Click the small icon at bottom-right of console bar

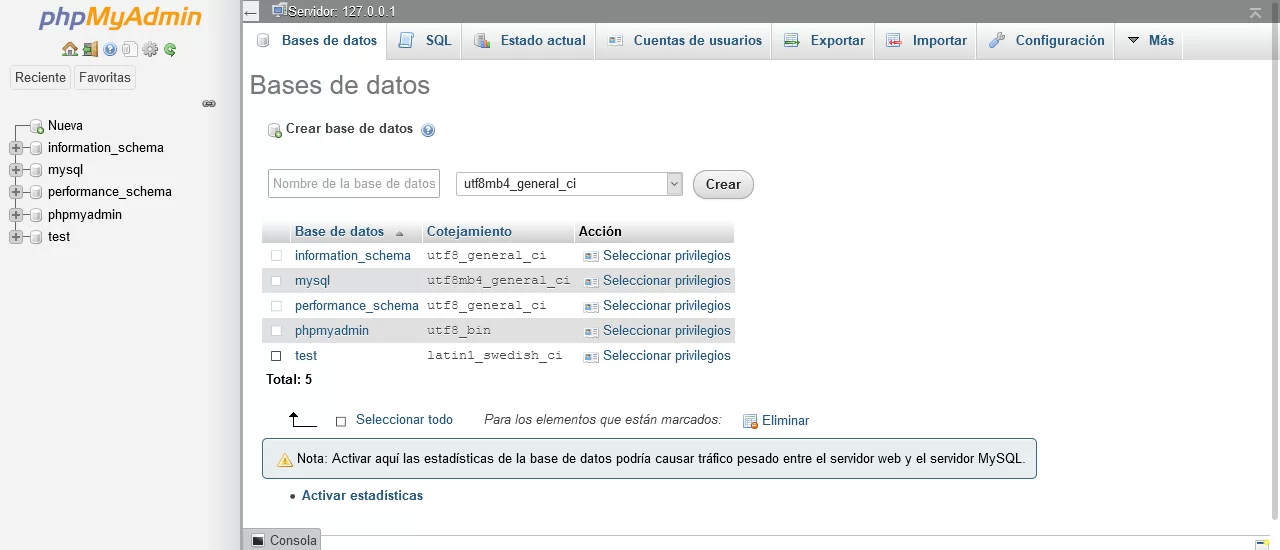pos(1261,544)
